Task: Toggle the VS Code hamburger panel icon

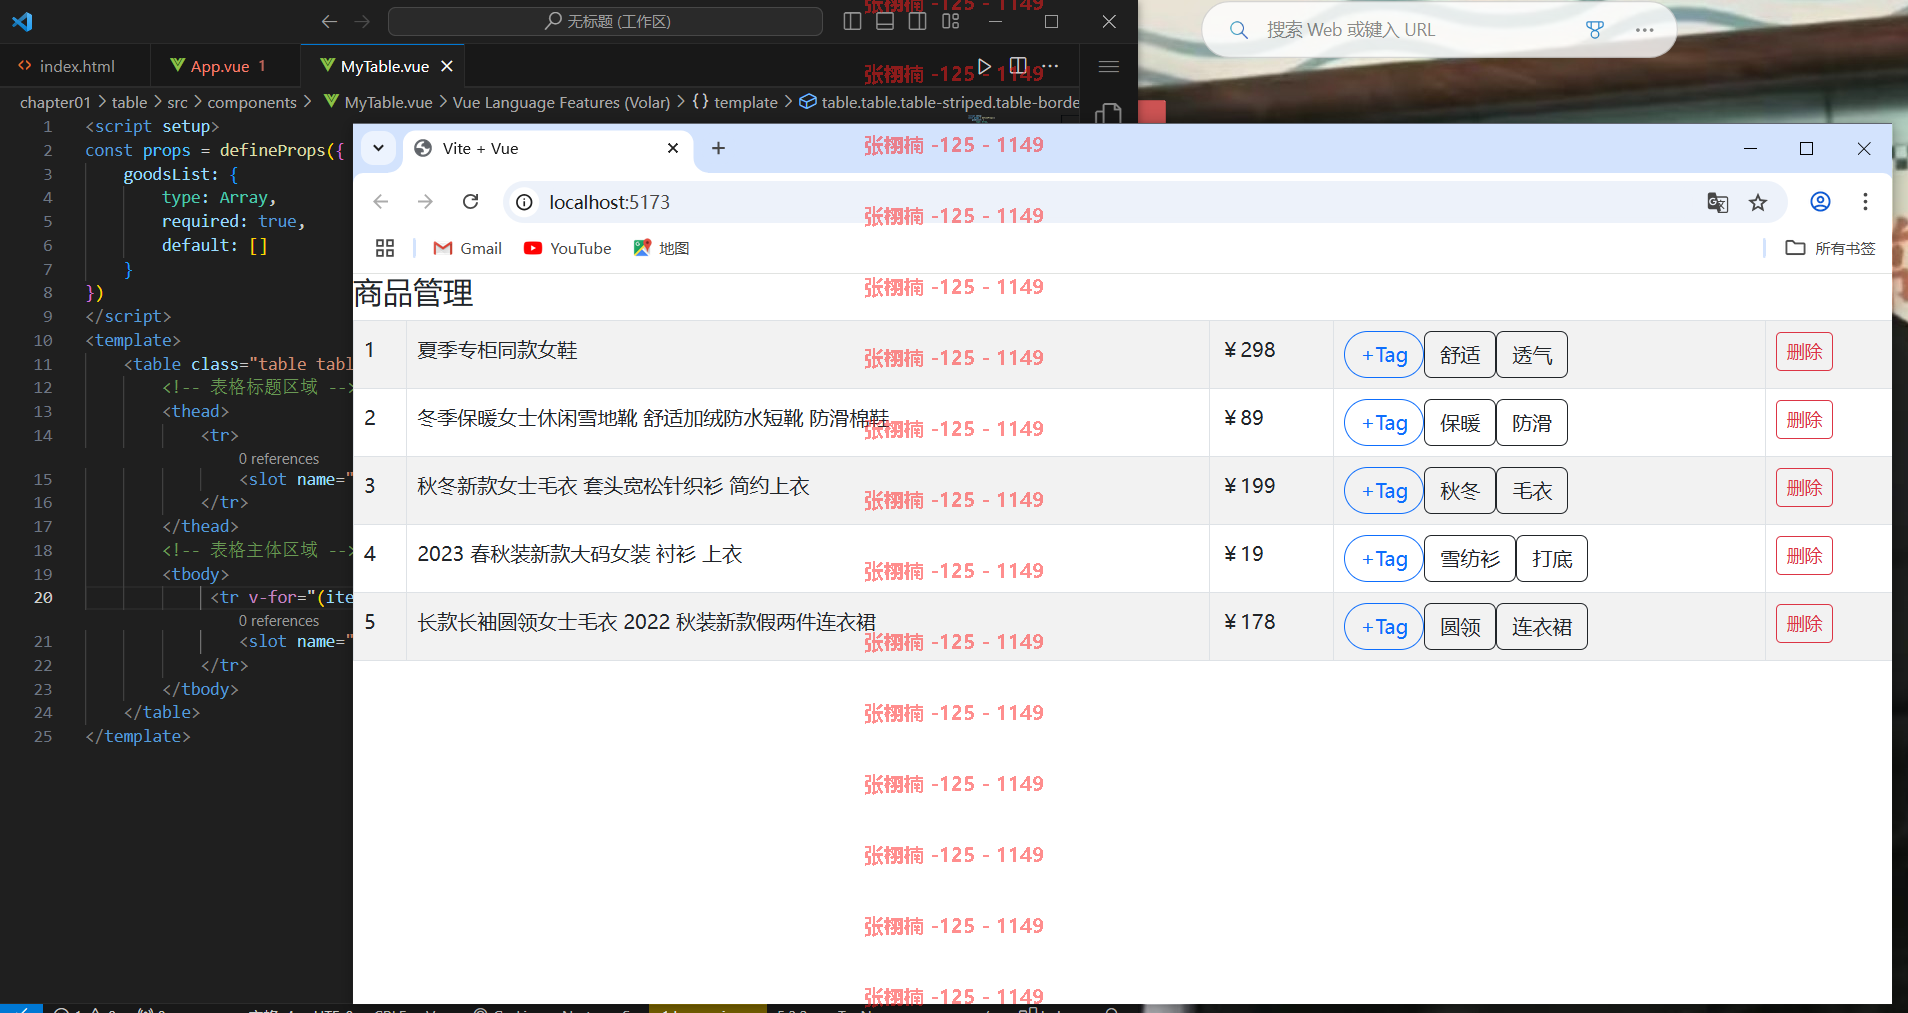Action: (x=1108, y=66)
